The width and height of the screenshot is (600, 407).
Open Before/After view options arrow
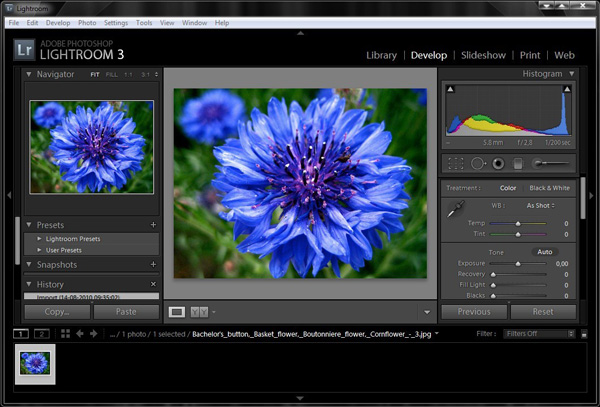click(x=214, y=312)
